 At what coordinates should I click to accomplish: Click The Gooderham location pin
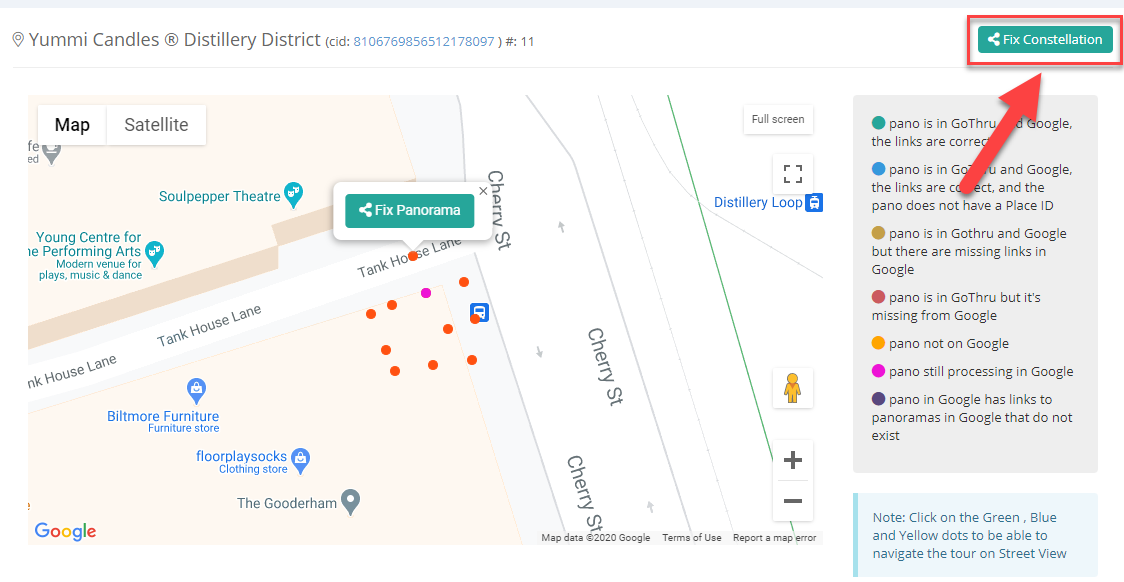(x=350, y=501)
